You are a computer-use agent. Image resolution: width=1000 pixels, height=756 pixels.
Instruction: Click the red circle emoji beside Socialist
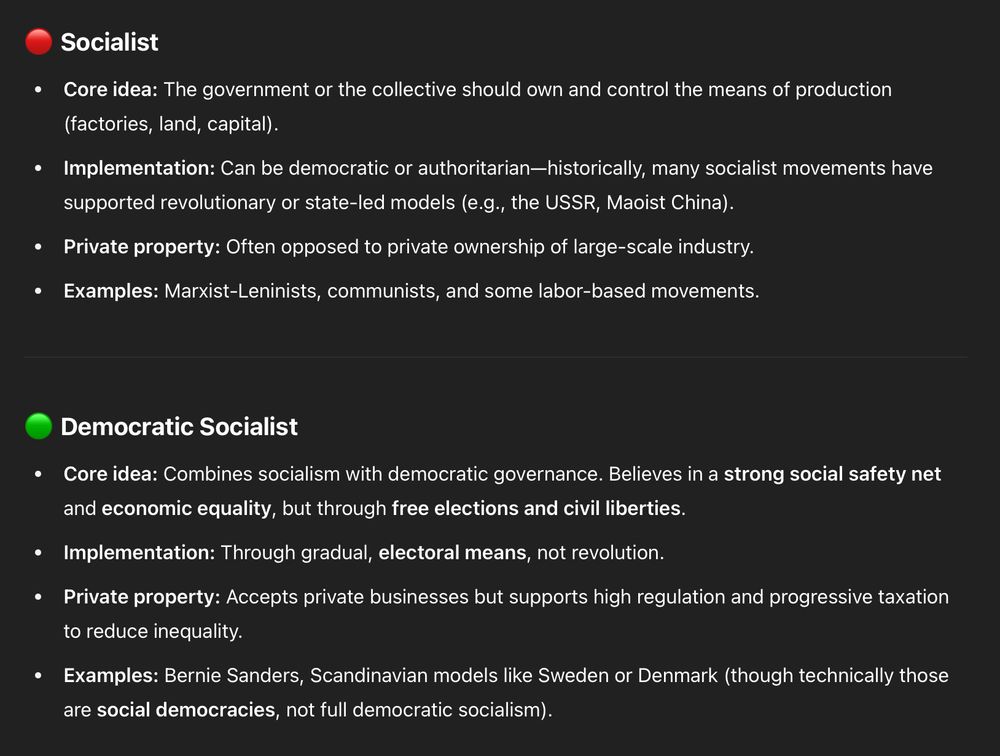[38, 42]
